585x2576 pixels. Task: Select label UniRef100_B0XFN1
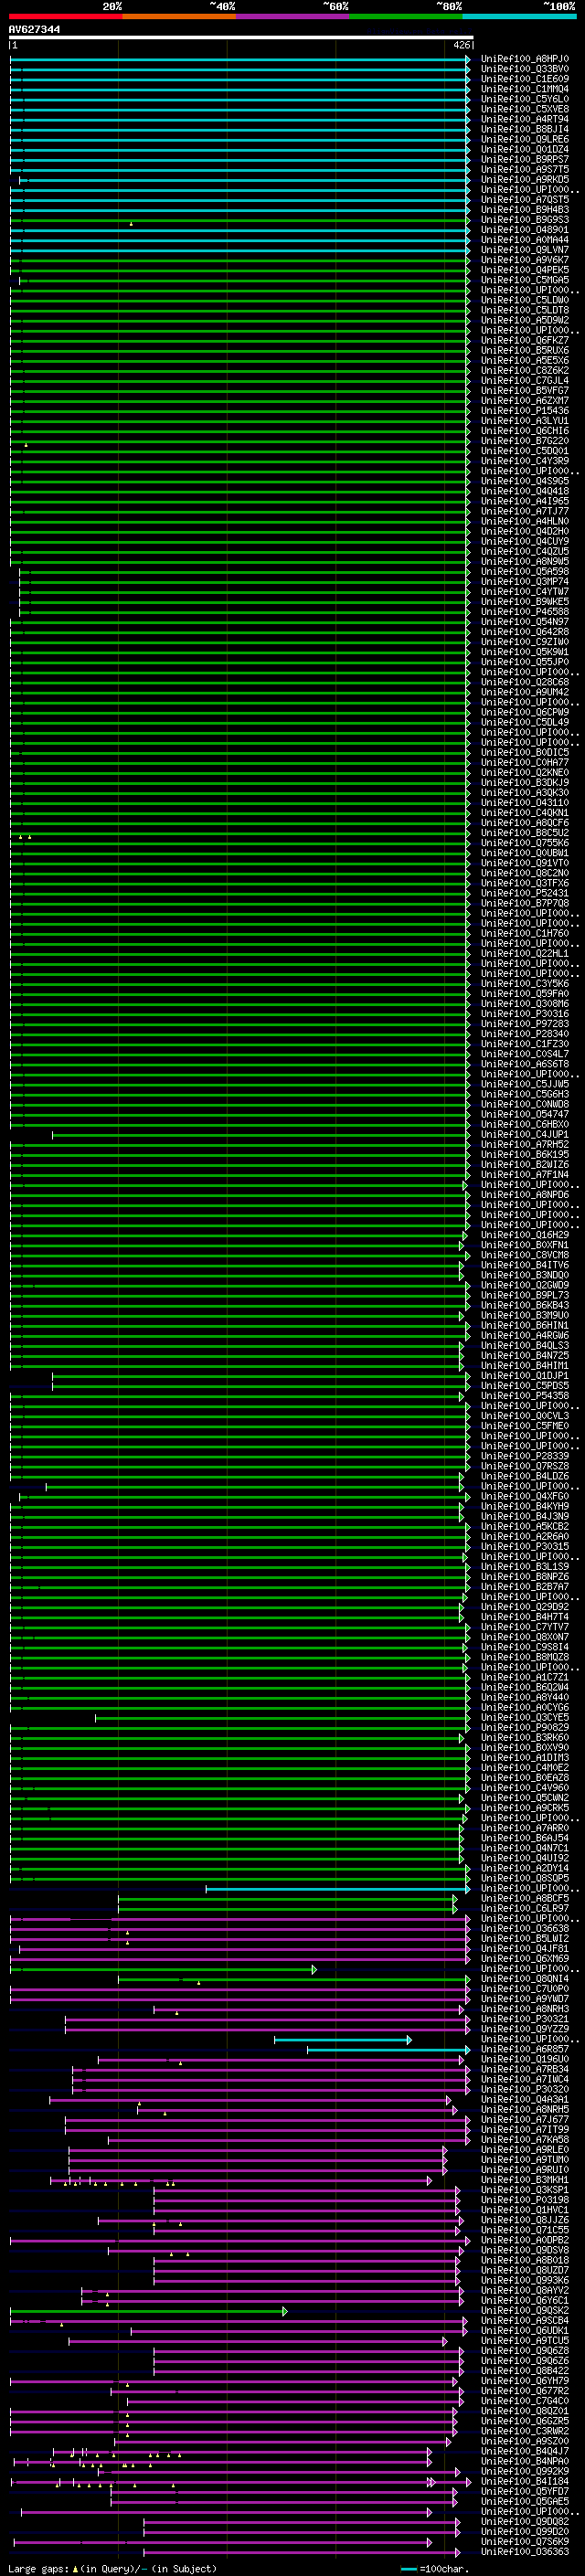[525, 1245]
